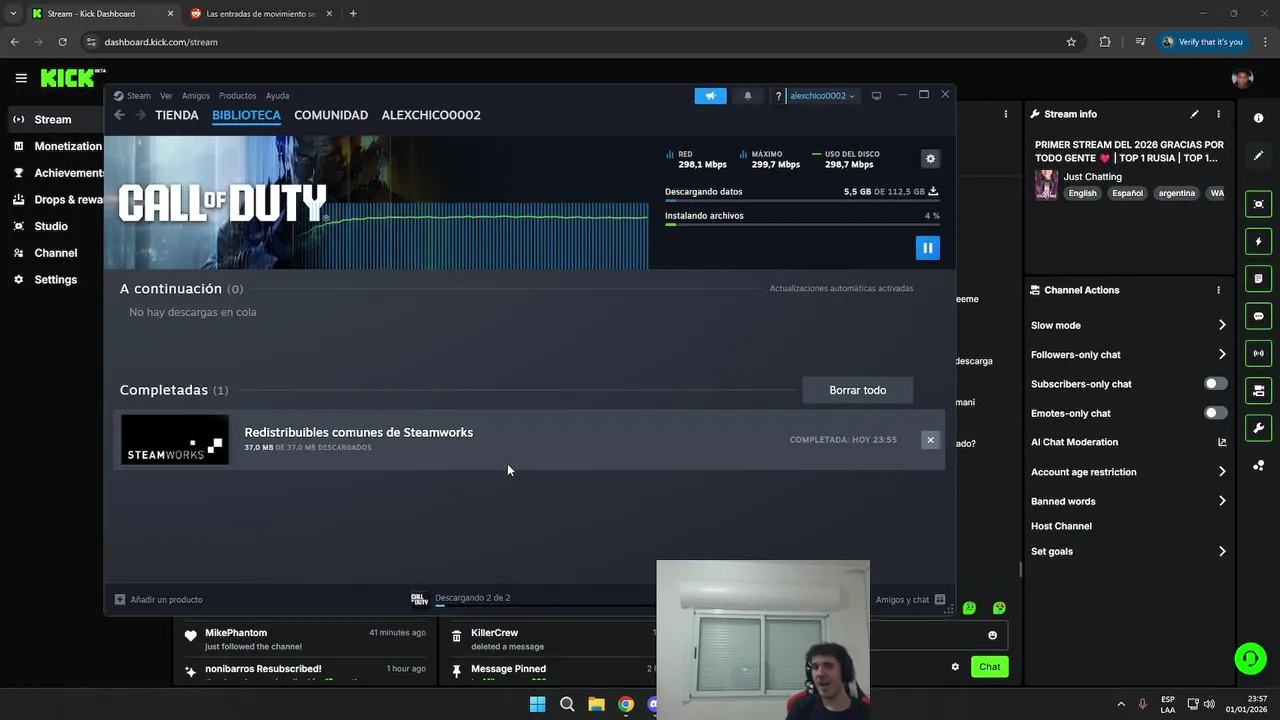Open Amigos y chat in Steam

(x=910, y=599)
